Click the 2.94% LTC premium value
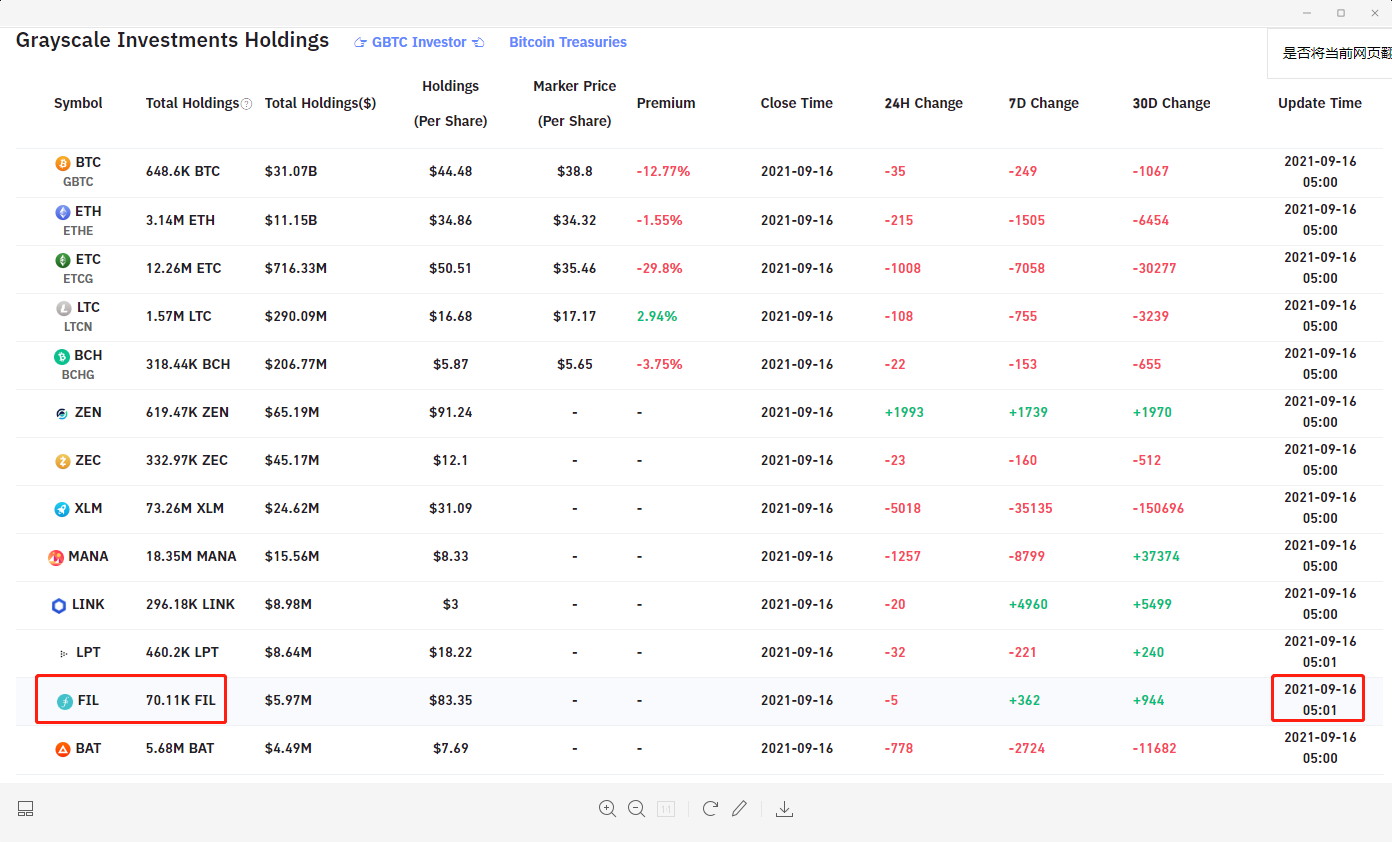Viewport: 1392px width, 842px height. 657,316
